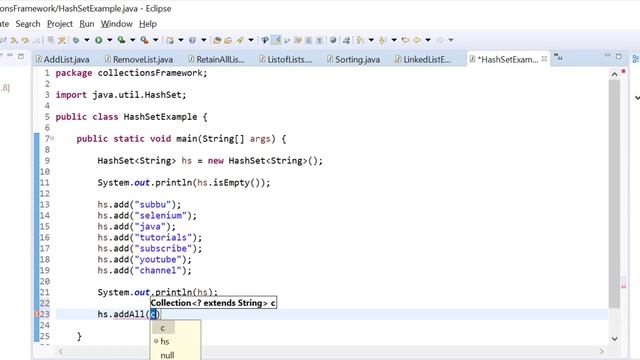Click the pin editor toolbar icon
Screen dimensions: 640x360
346,40
